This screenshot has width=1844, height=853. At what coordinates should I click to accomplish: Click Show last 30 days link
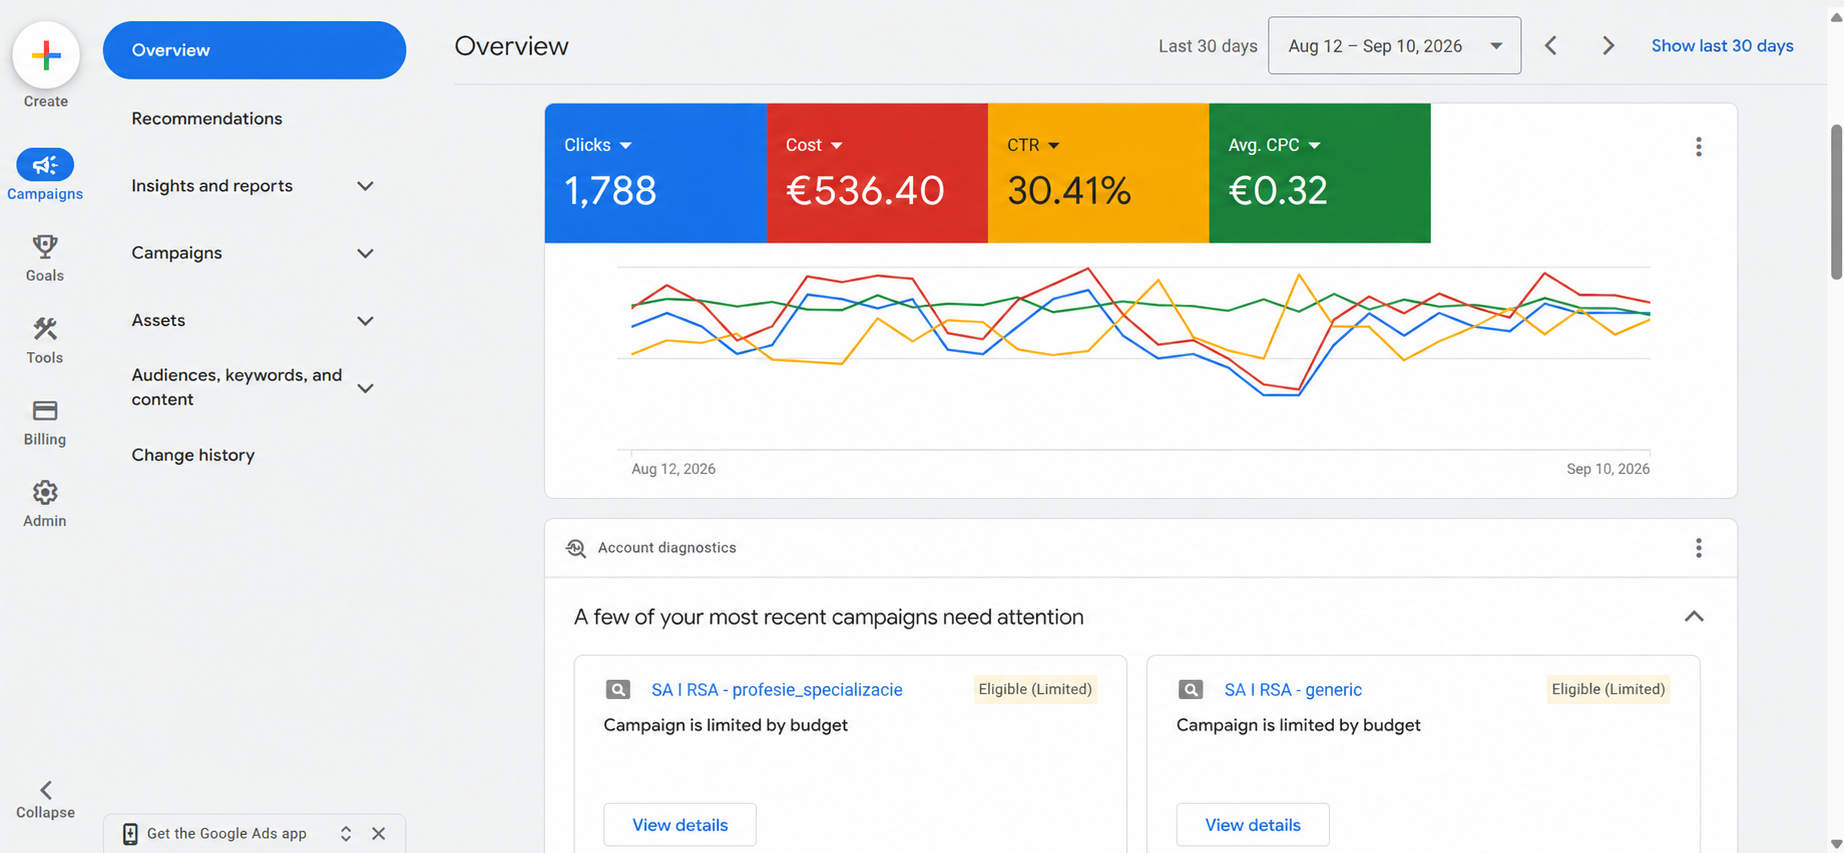1722,46
